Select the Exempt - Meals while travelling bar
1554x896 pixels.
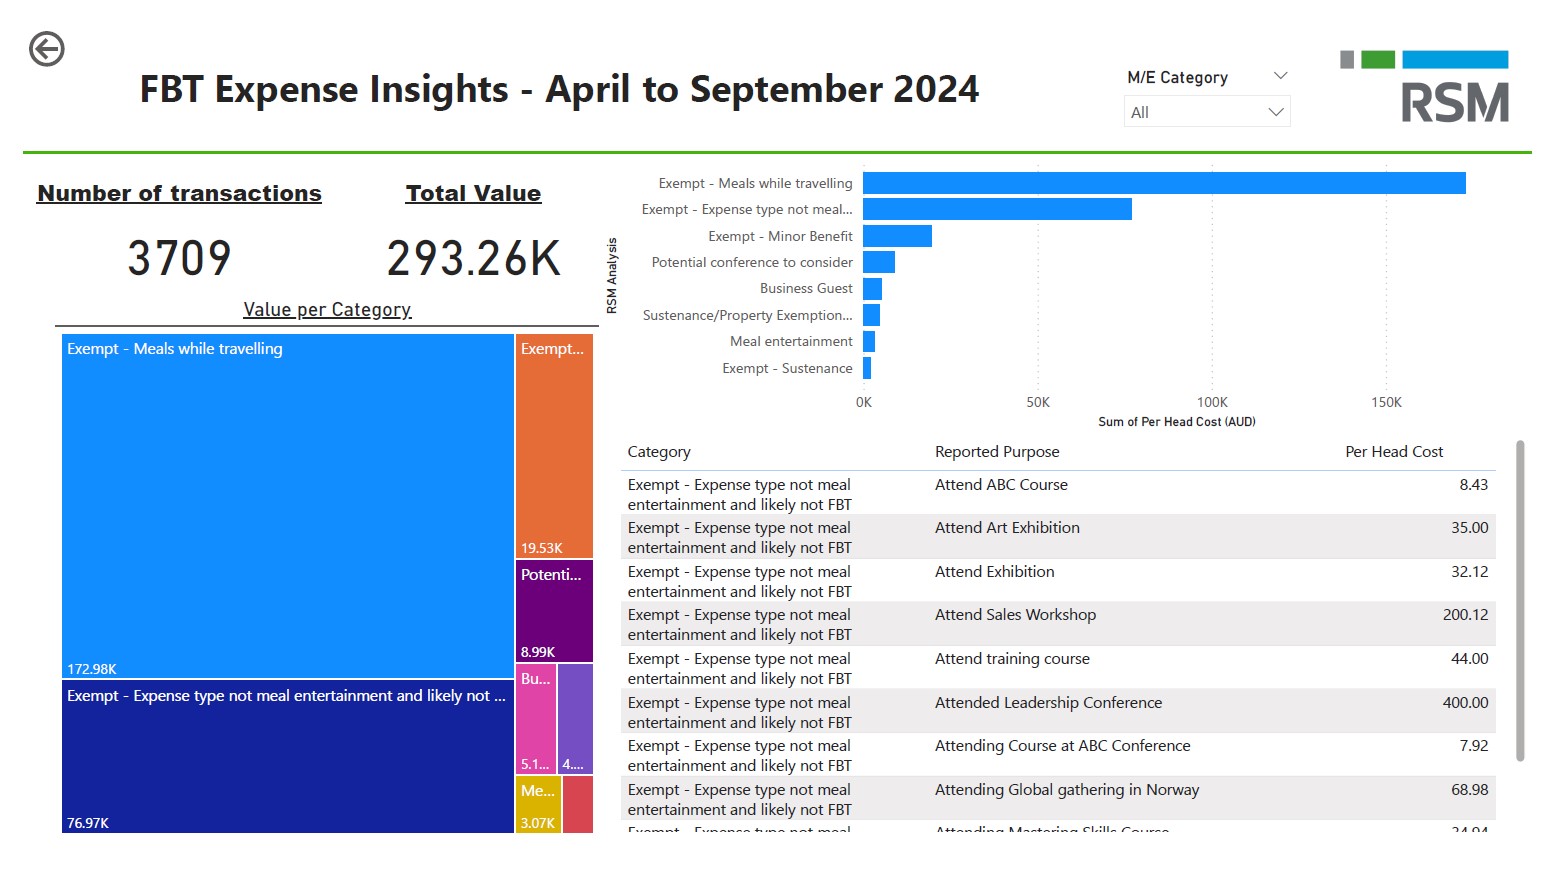click(x=1163, y=183)
